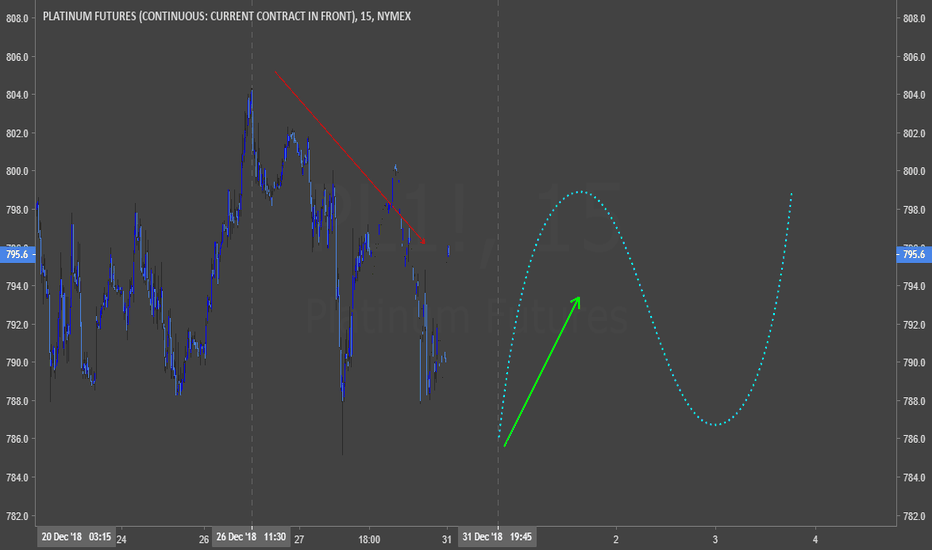Click 784.0 on the right price axis
The image size is (932, 550).
pos(914,477)
